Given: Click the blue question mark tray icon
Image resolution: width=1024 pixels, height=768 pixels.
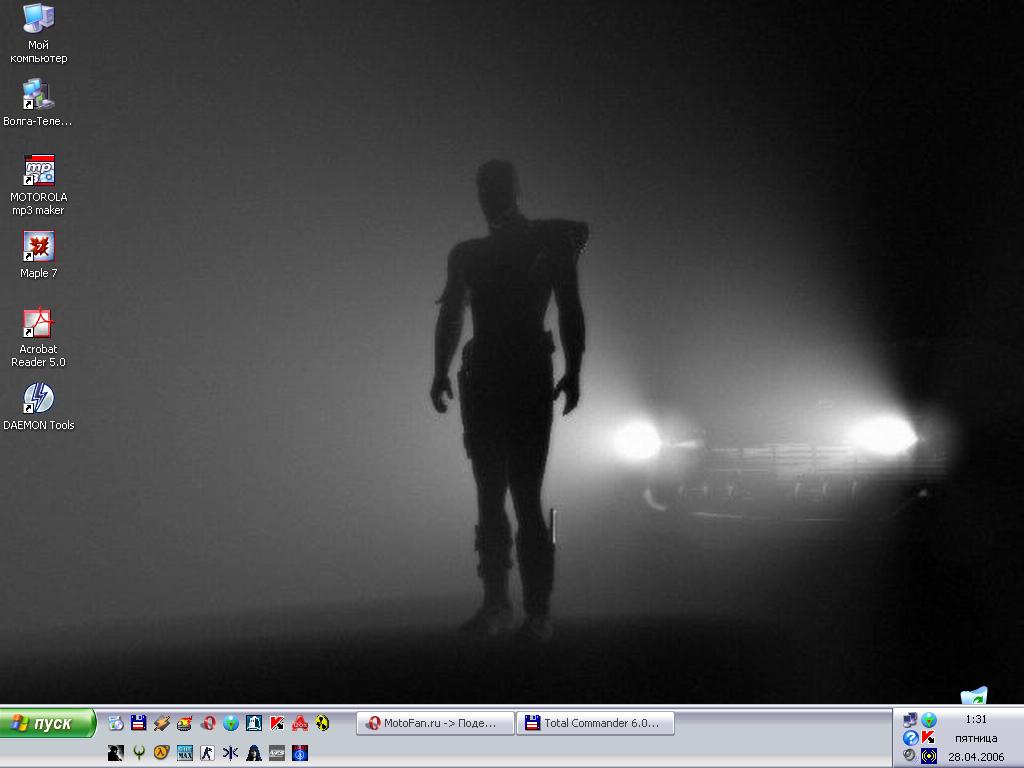Looking at the screenshot, I should pyautogui.click(x=910, y=738).
